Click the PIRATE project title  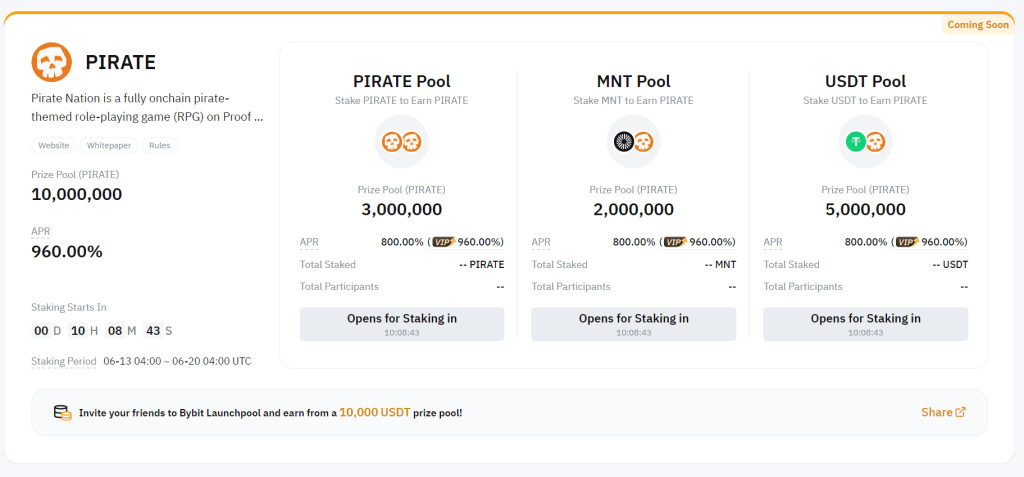click(x=121, y=62)
